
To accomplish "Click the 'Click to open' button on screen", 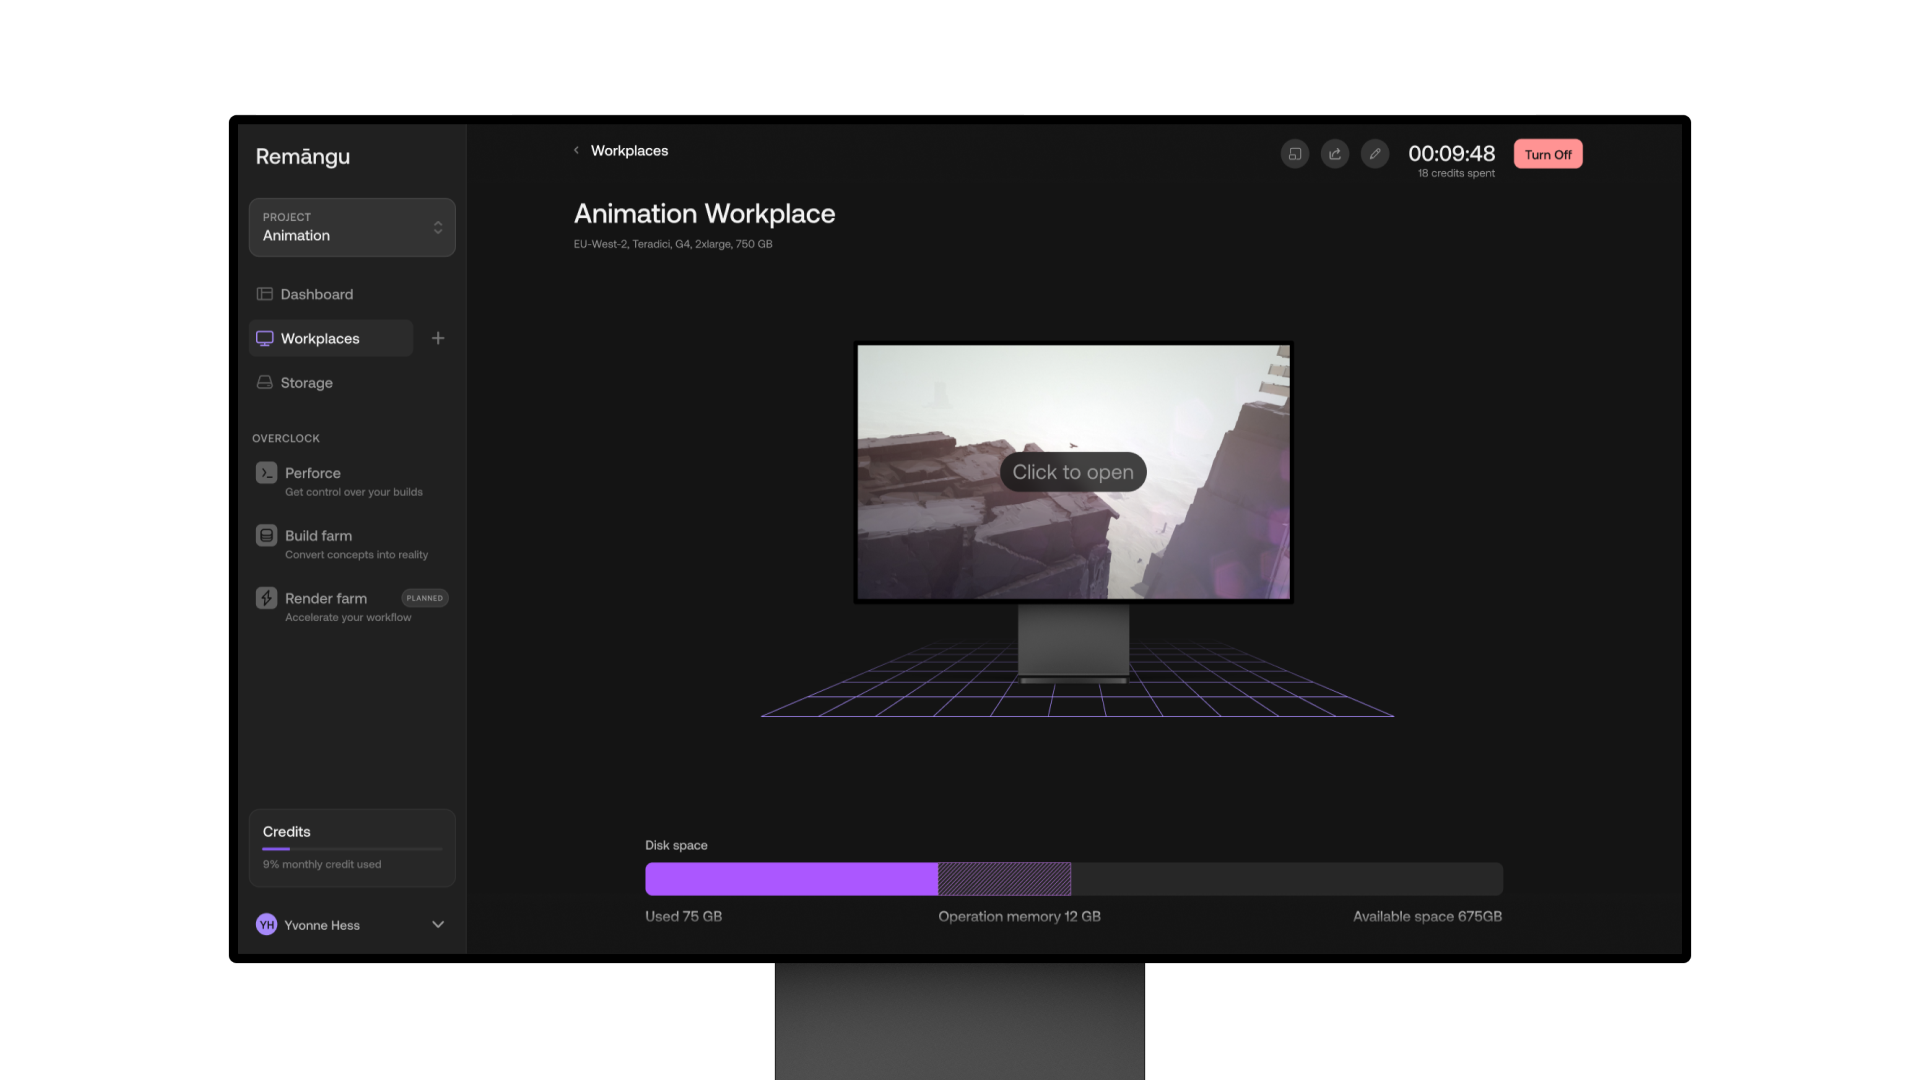I will 1072,471.
